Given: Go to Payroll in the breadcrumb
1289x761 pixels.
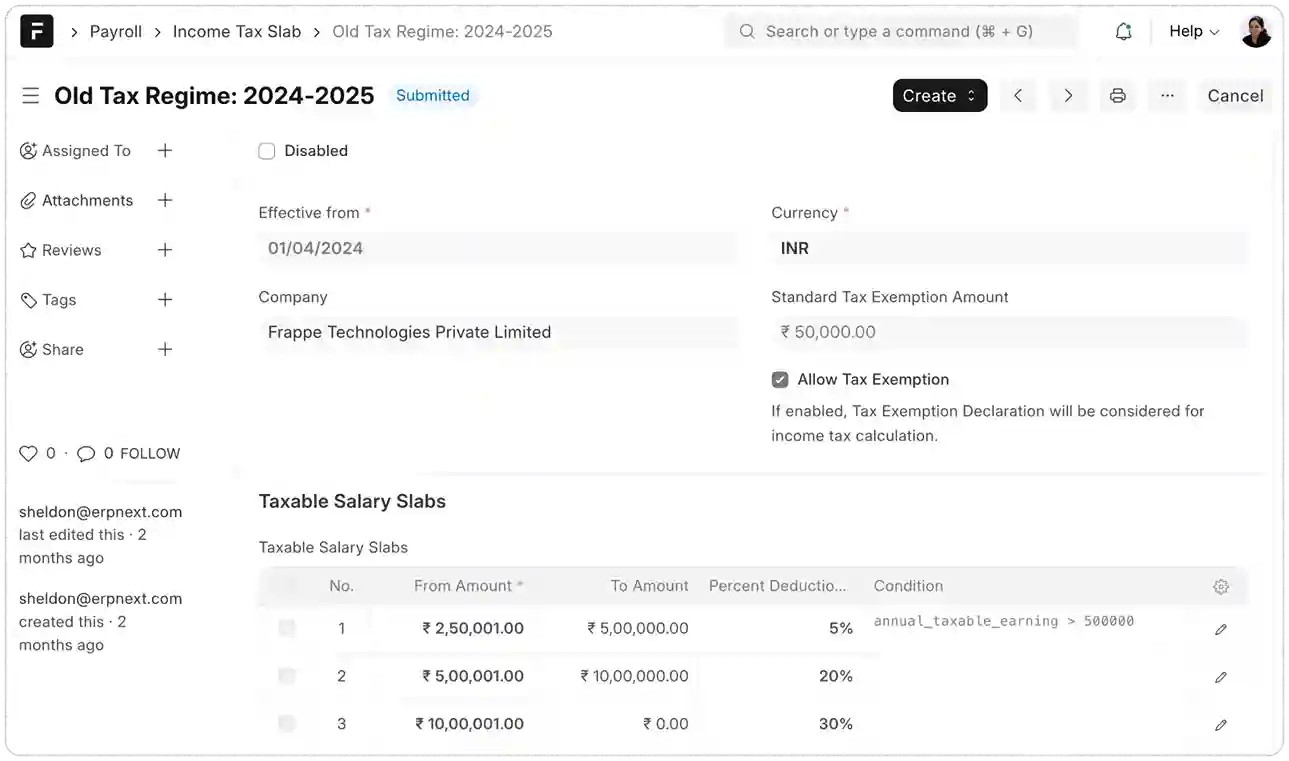Looking at the screenshot, I should coord(115,31).
